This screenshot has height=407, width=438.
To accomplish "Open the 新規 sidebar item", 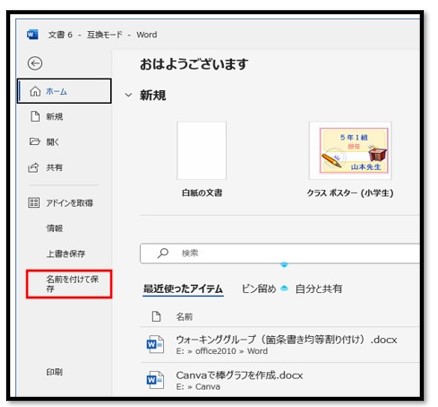I will point(54,117).
